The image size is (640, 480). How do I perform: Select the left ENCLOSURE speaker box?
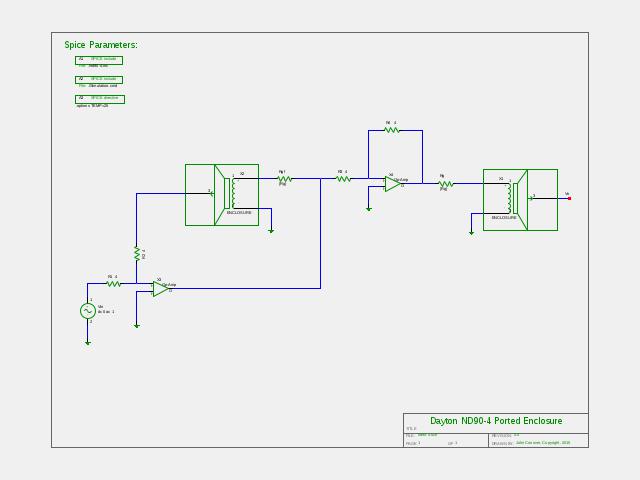(222, 195)
